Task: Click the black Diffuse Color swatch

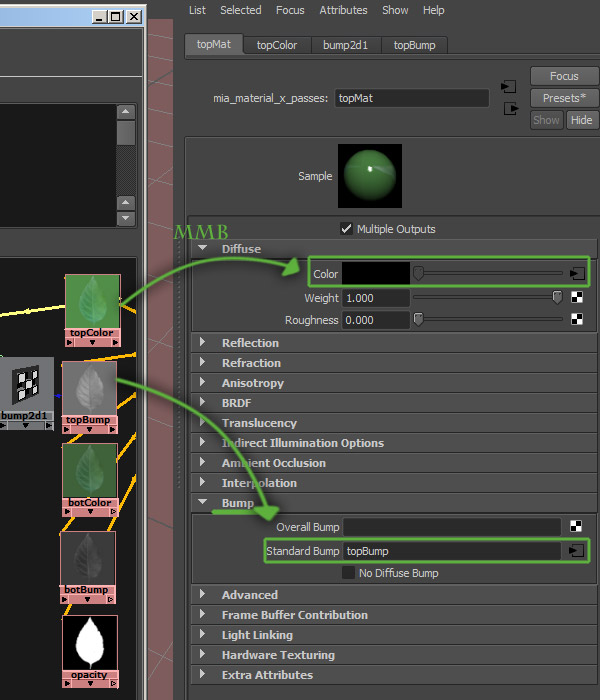Action: (376, 274)
